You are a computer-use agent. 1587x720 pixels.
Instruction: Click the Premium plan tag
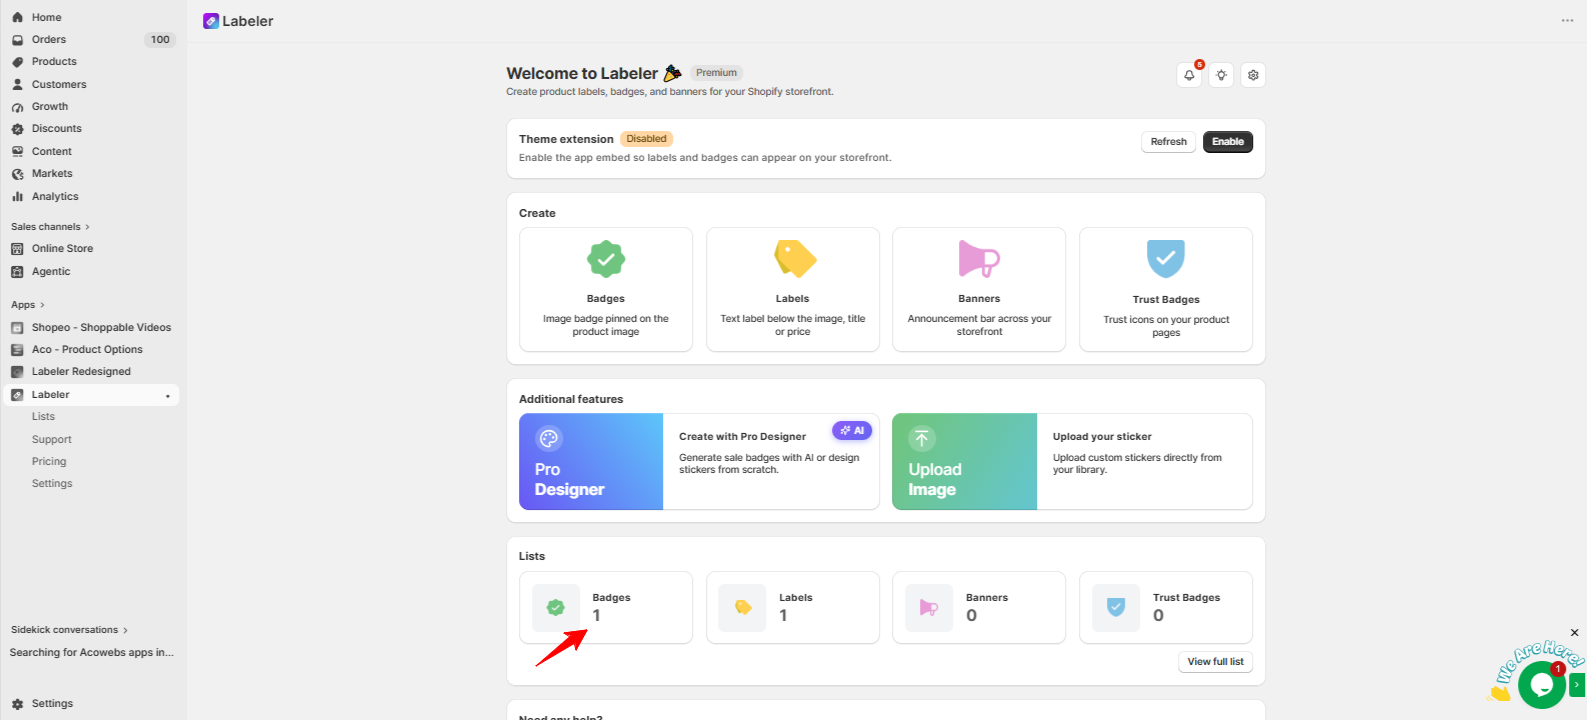coord(717,73)
